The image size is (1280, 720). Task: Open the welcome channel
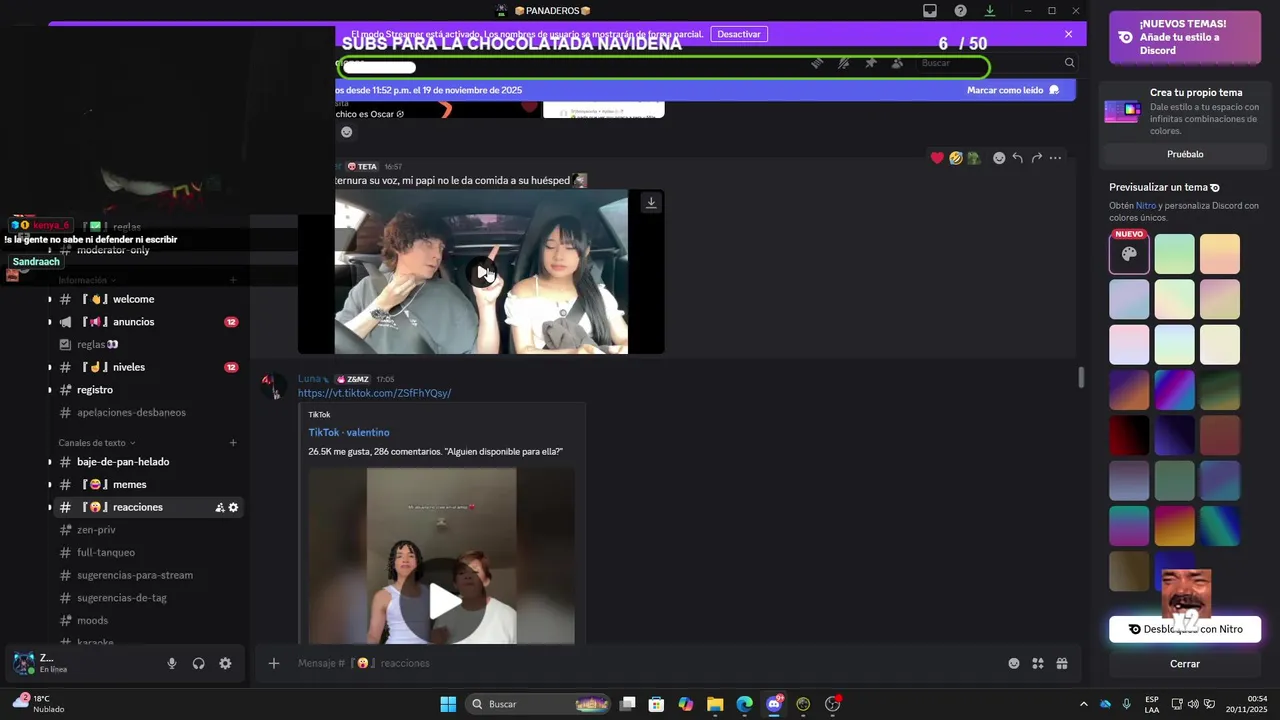point(147,299)
